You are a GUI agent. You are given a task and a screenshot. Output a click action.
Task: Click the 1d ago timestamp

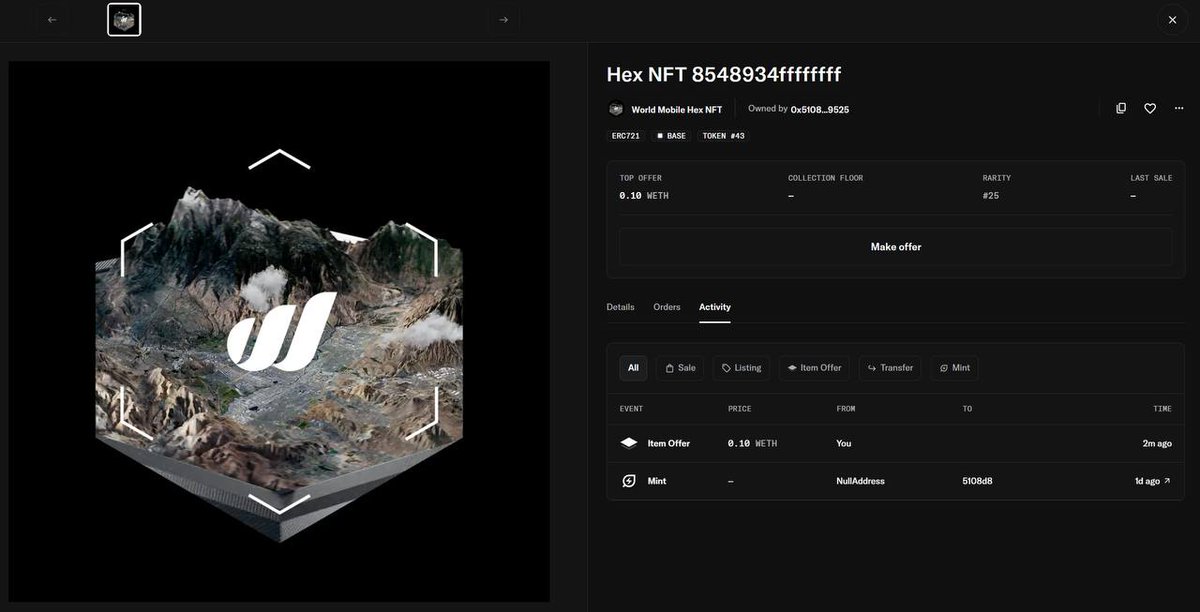(1147, 481)
